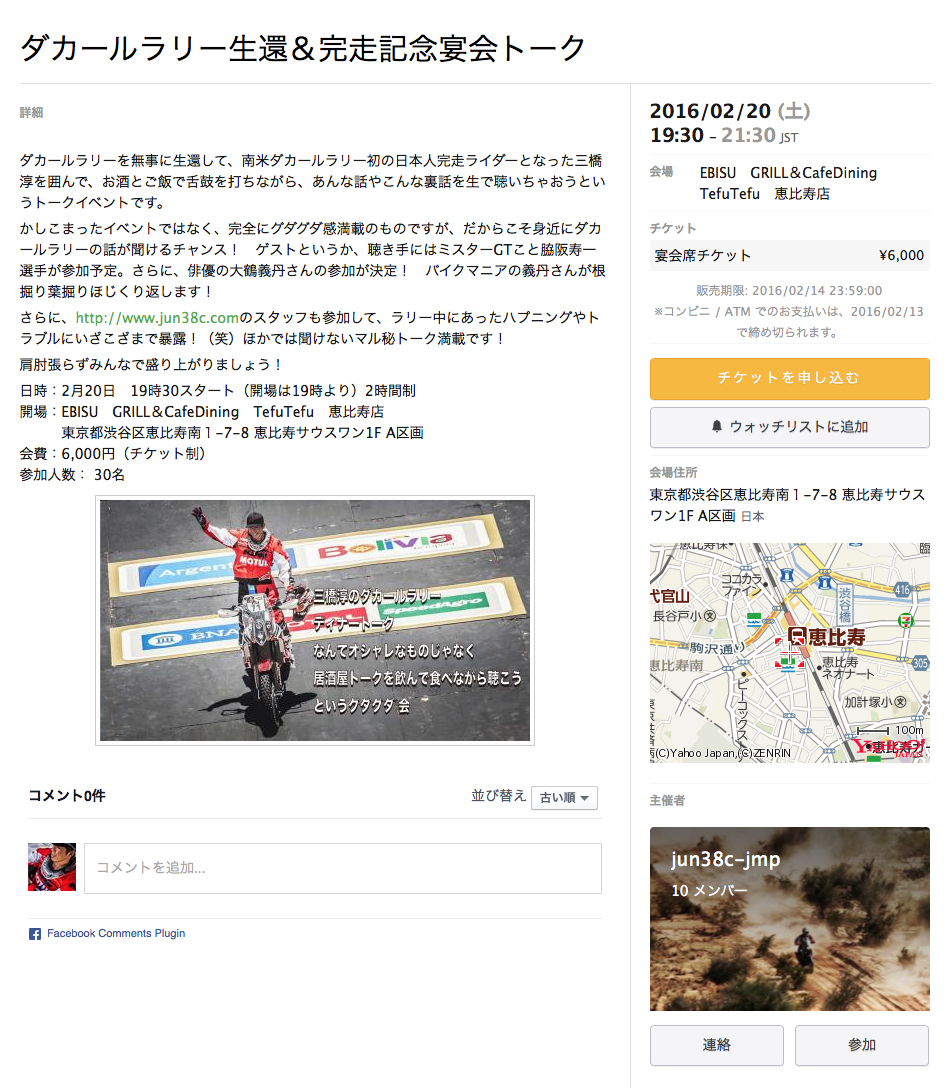
Task: Open the Facebook Comments Plugin link
Action: [116, 933]
